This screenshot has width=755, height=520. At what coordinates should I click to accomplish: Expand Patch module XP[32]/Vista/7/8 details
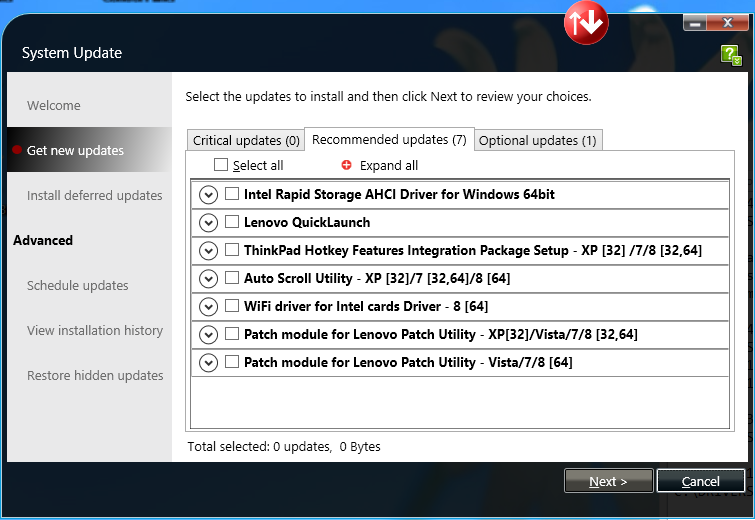pyautogui.click(x=208, y=335)
